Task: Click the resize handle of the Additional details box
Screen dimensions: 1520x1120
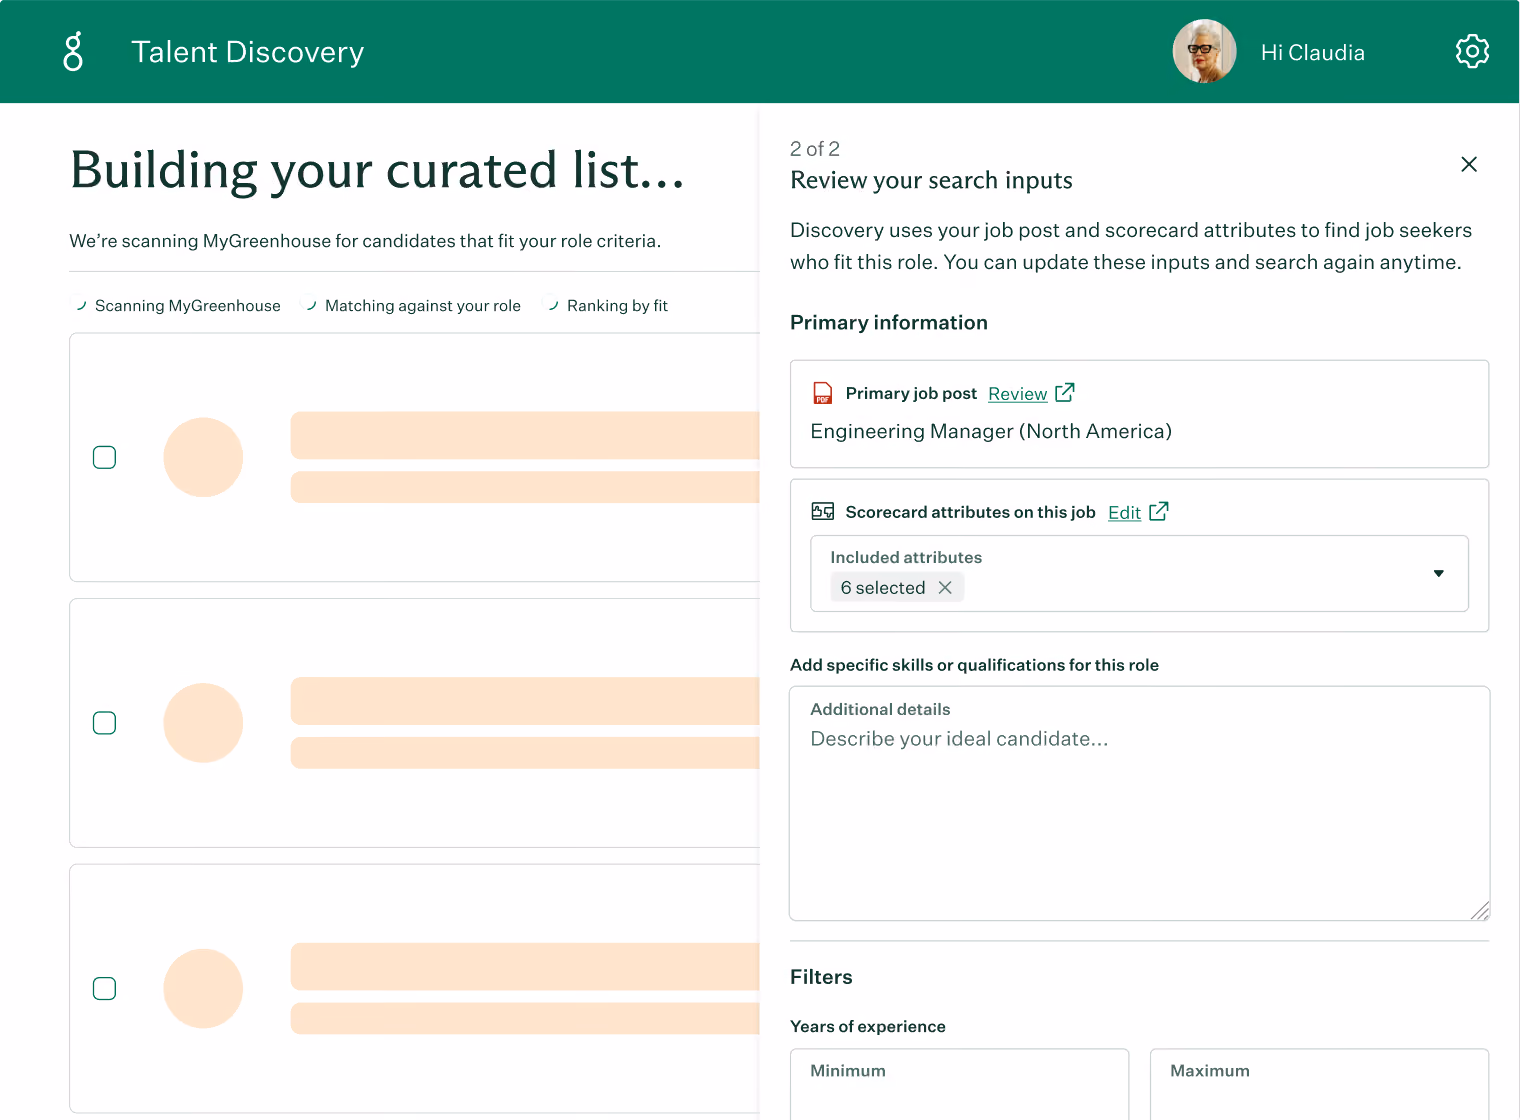Action: tap(1480, 910)
